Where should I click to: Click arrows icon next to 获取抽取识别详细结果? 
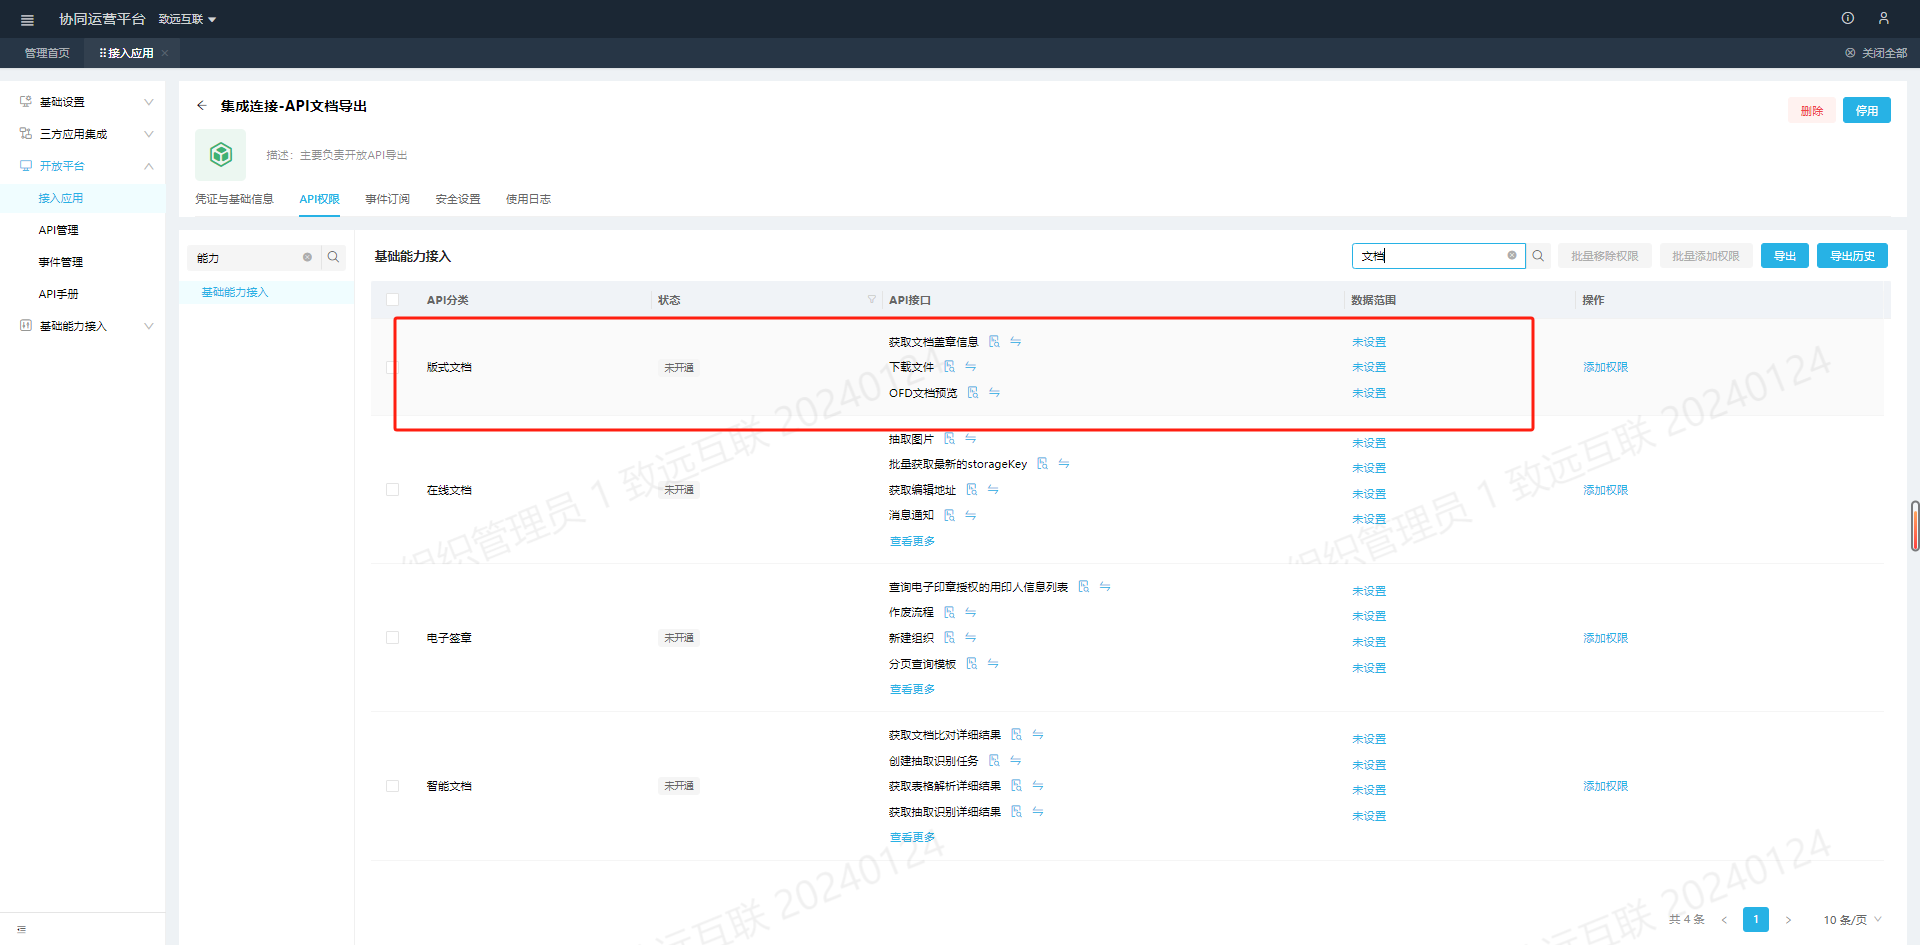pos(1038,812)
